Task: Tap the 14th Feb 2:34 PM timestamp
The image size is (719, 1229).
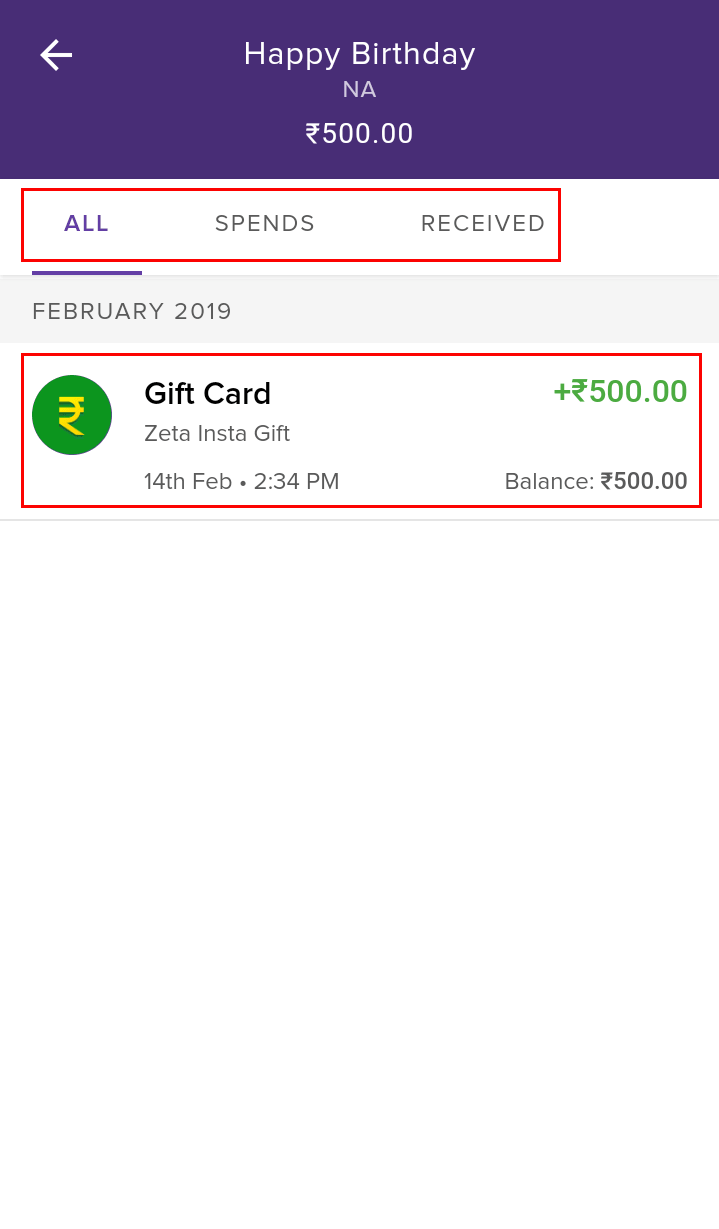Action: pyautogui.click(x=242, y=482)
